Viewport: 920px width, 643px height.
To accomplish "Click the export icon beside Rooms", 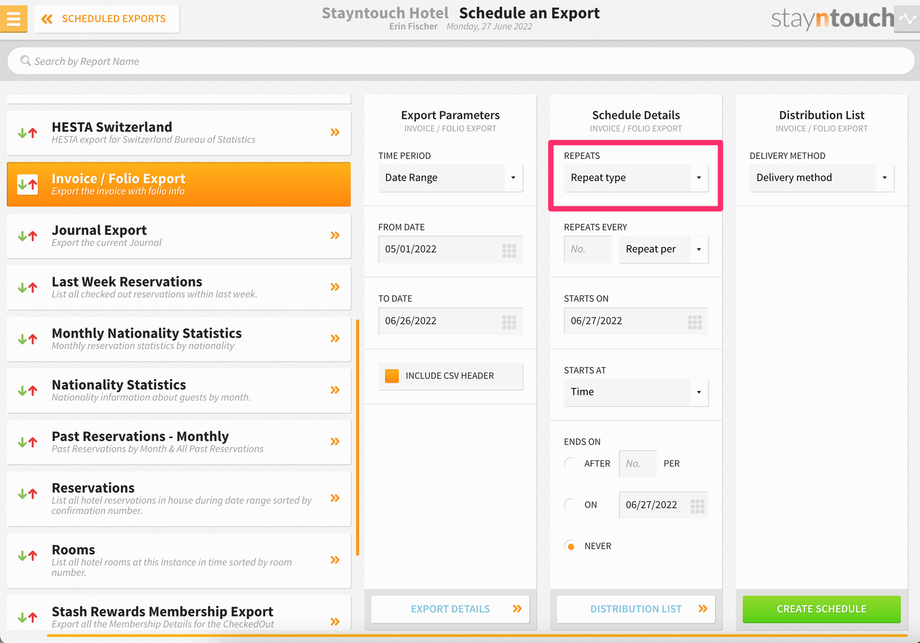I will click(28, 556).
